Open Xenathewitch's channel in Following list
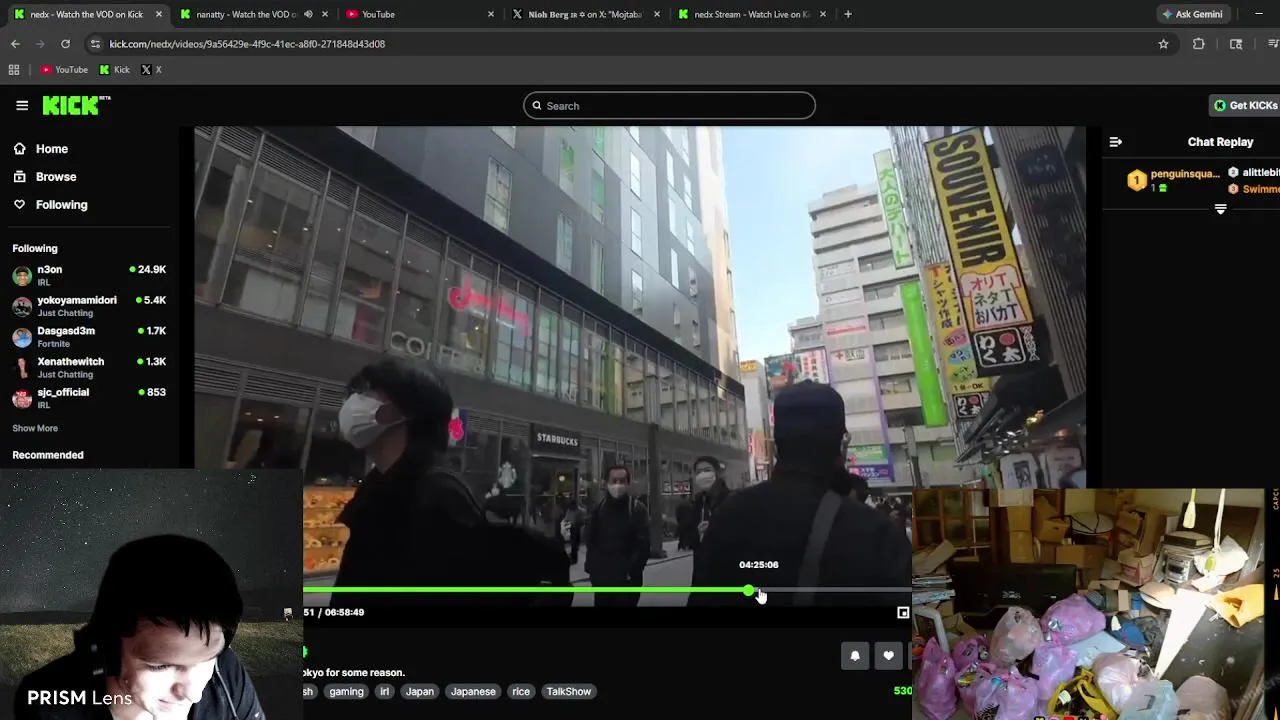Image resolution: width=1280 pixels, height=720 pixels. point(89,367)
